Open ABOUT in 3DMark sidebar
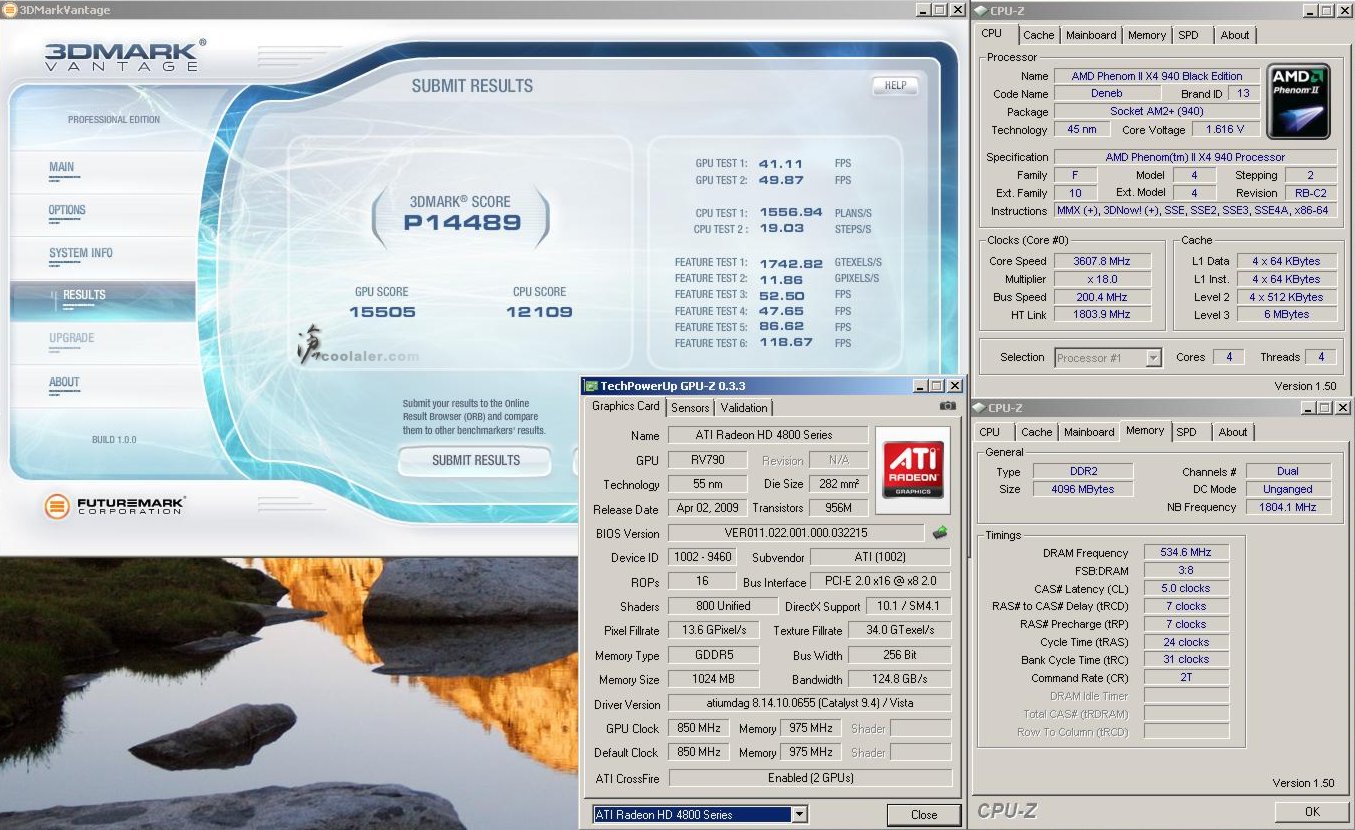This screenshot has width=1355, height=830. coord(64,382)
